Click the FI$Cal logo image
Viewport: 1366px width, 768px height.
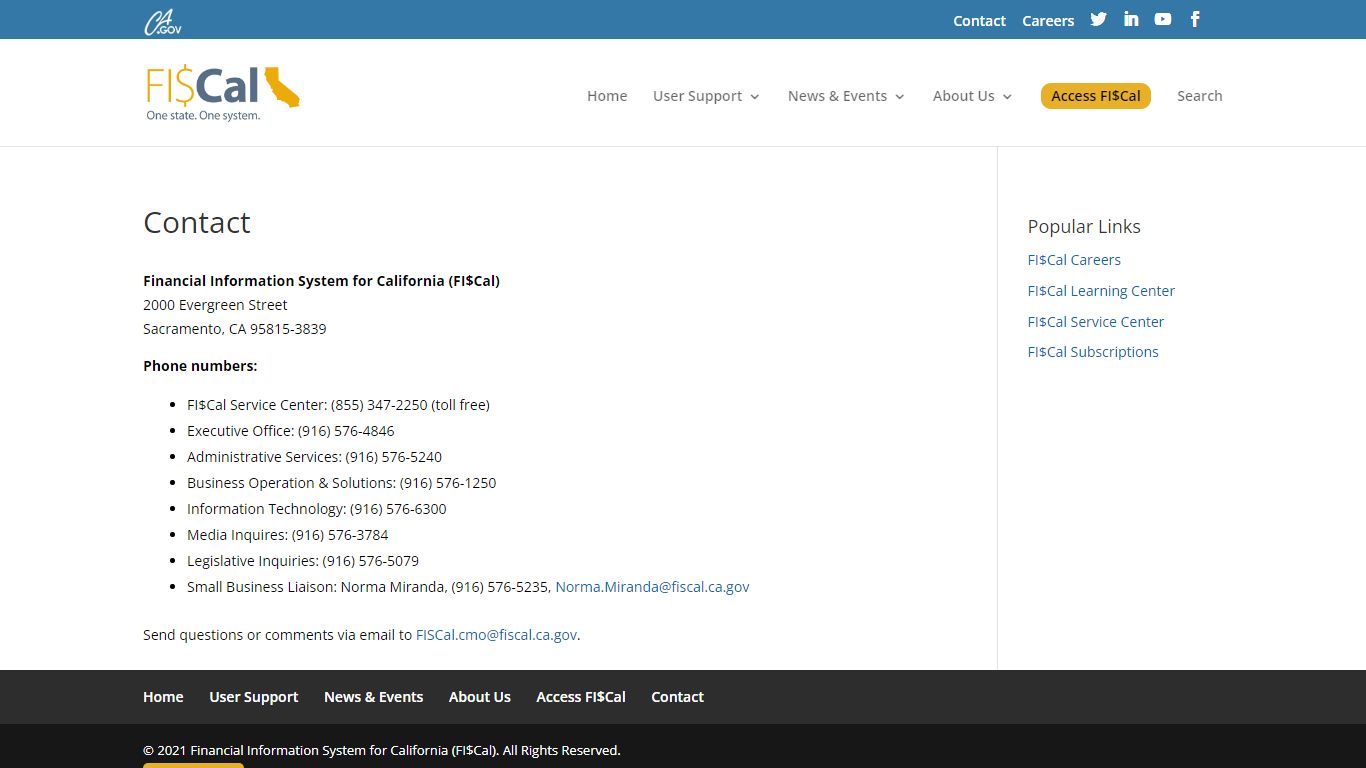(x=223, y=93)
